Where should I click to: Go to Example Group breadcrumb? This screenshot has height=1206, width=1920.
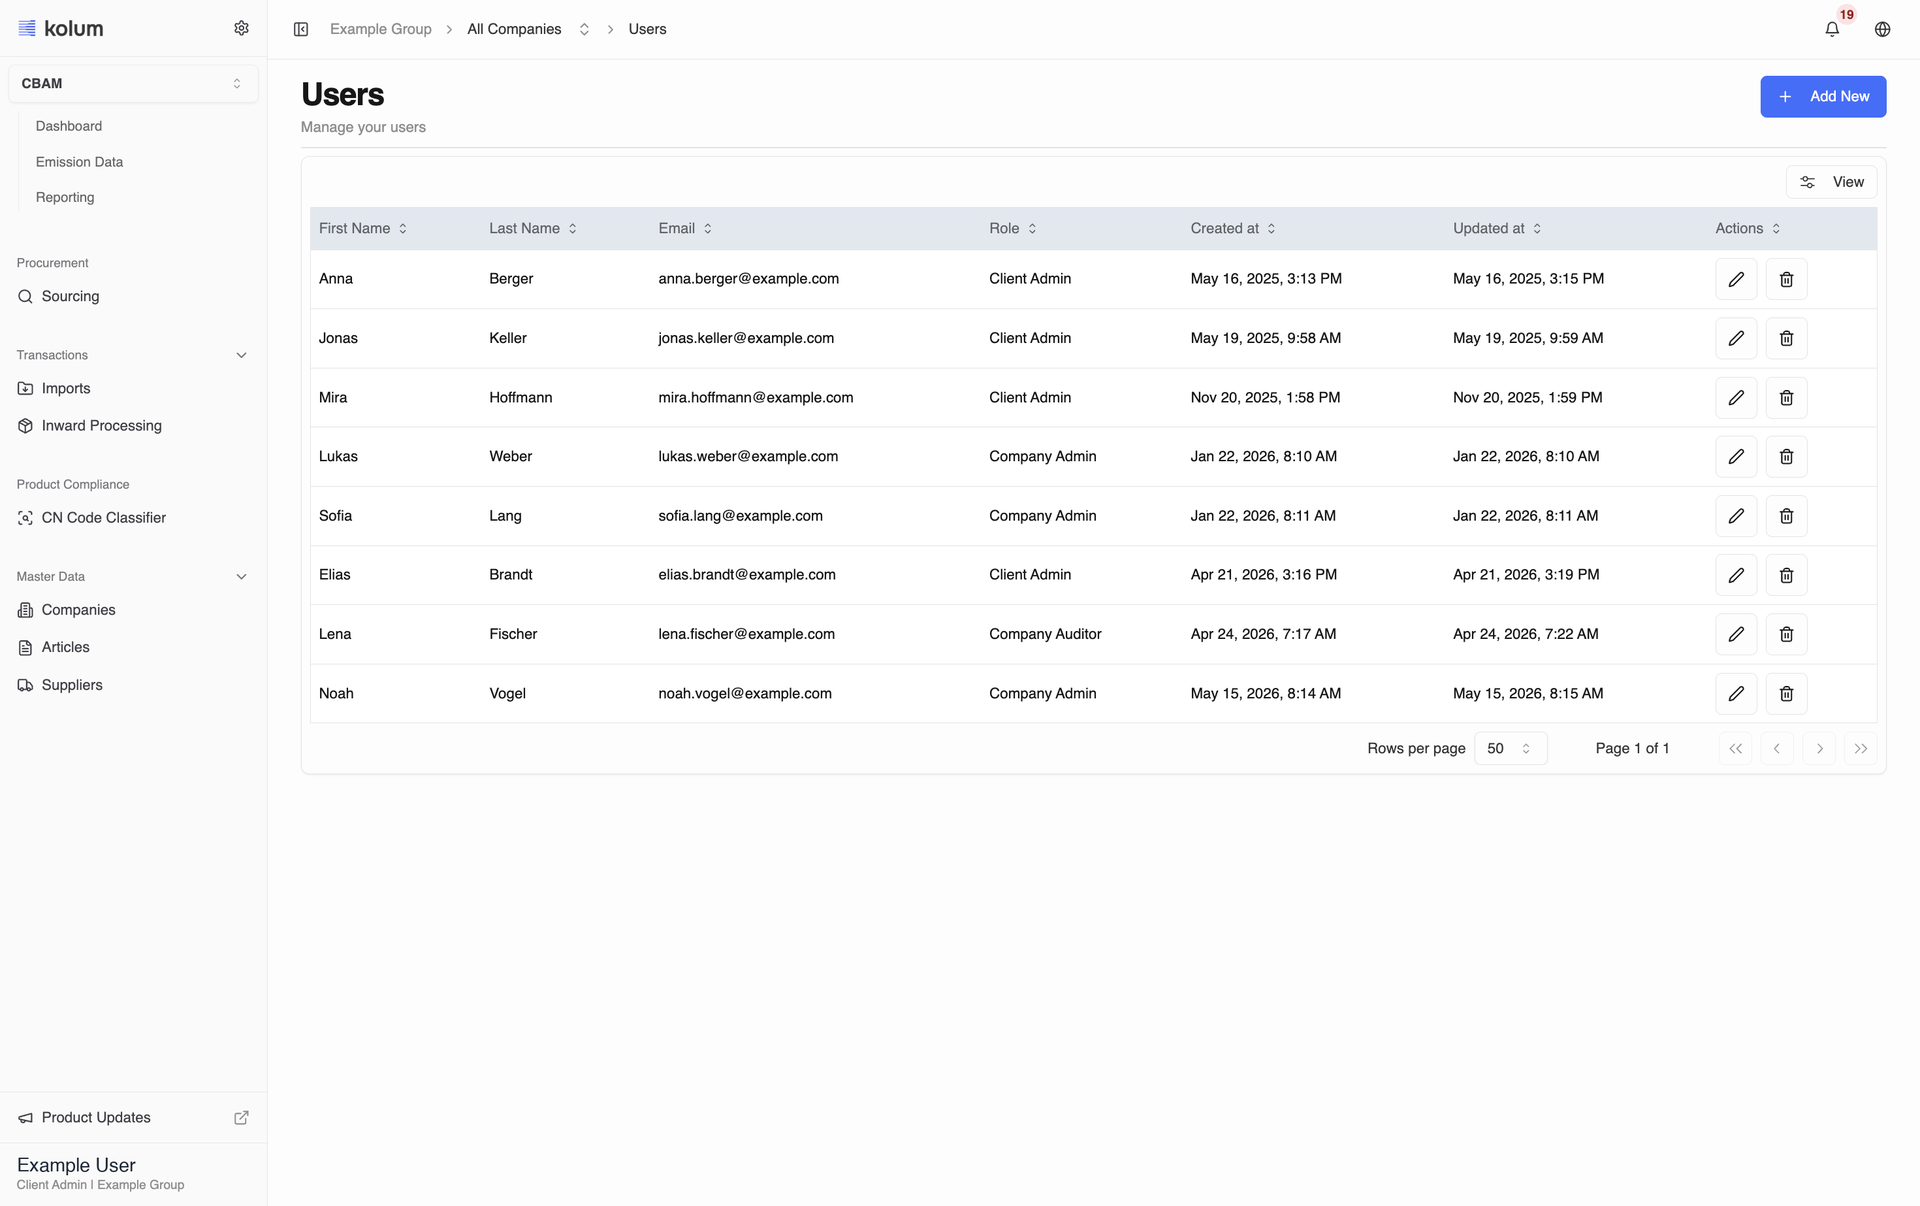pos(380,29)
